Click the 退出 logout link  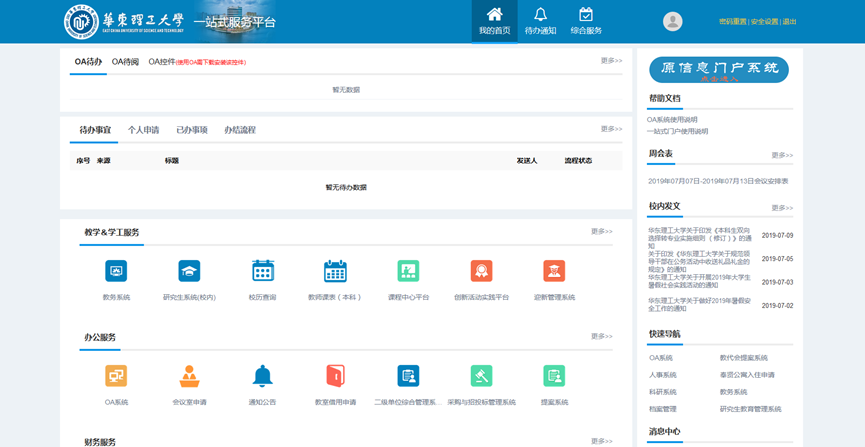[789, 22]
